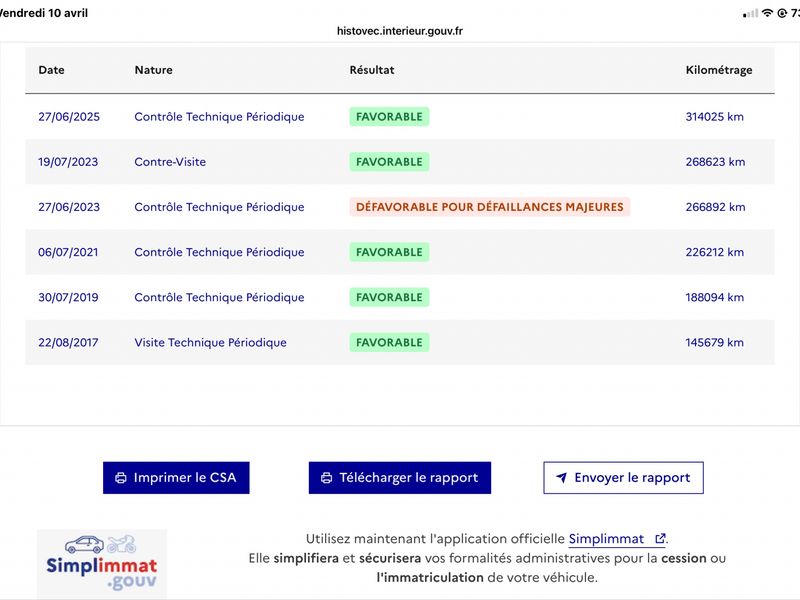Click the Télécharger le rapport button
The width and height of the screenshot is (800, 600).
[x=399, y=478]
